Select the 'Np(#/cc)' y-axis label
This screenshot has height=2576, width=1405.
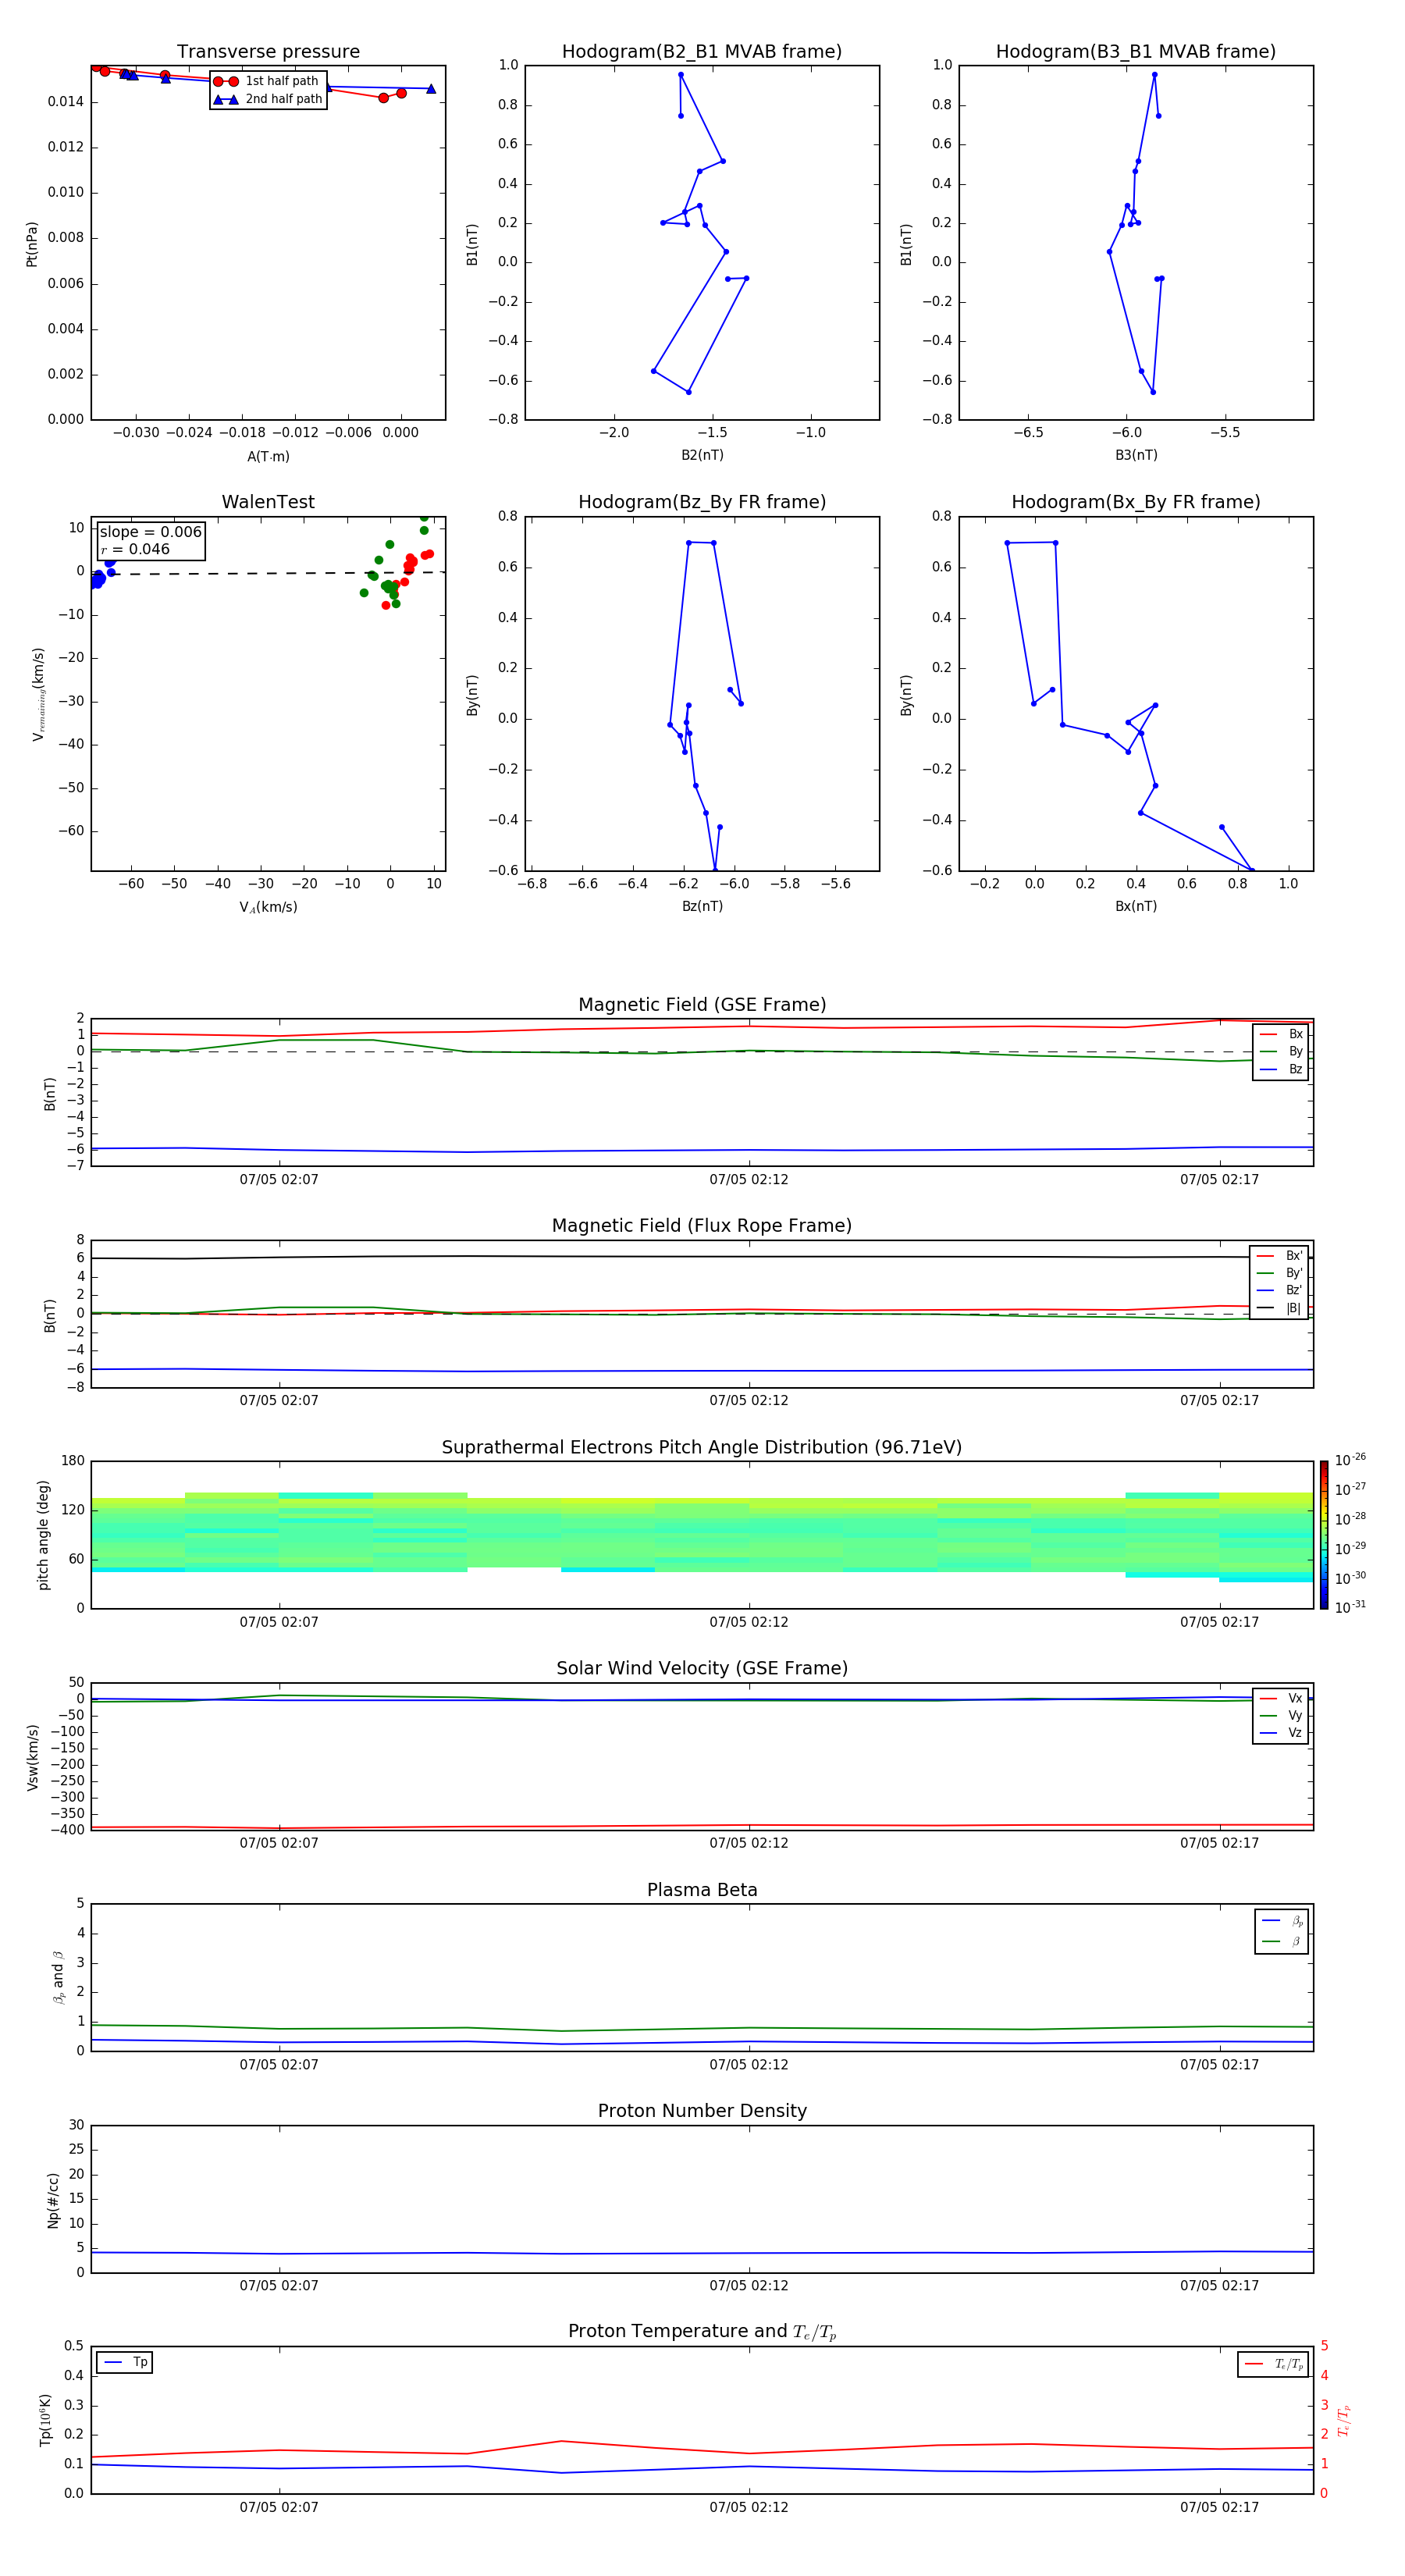pyautogui.click(x=53, y=2200)
